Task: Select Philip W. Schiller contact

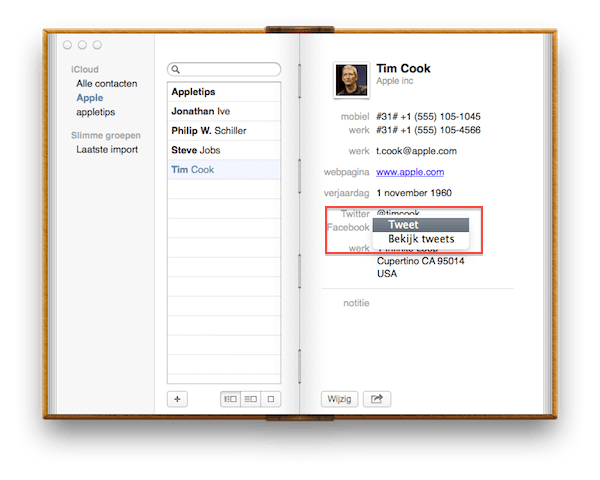Action: click(224, 131)
